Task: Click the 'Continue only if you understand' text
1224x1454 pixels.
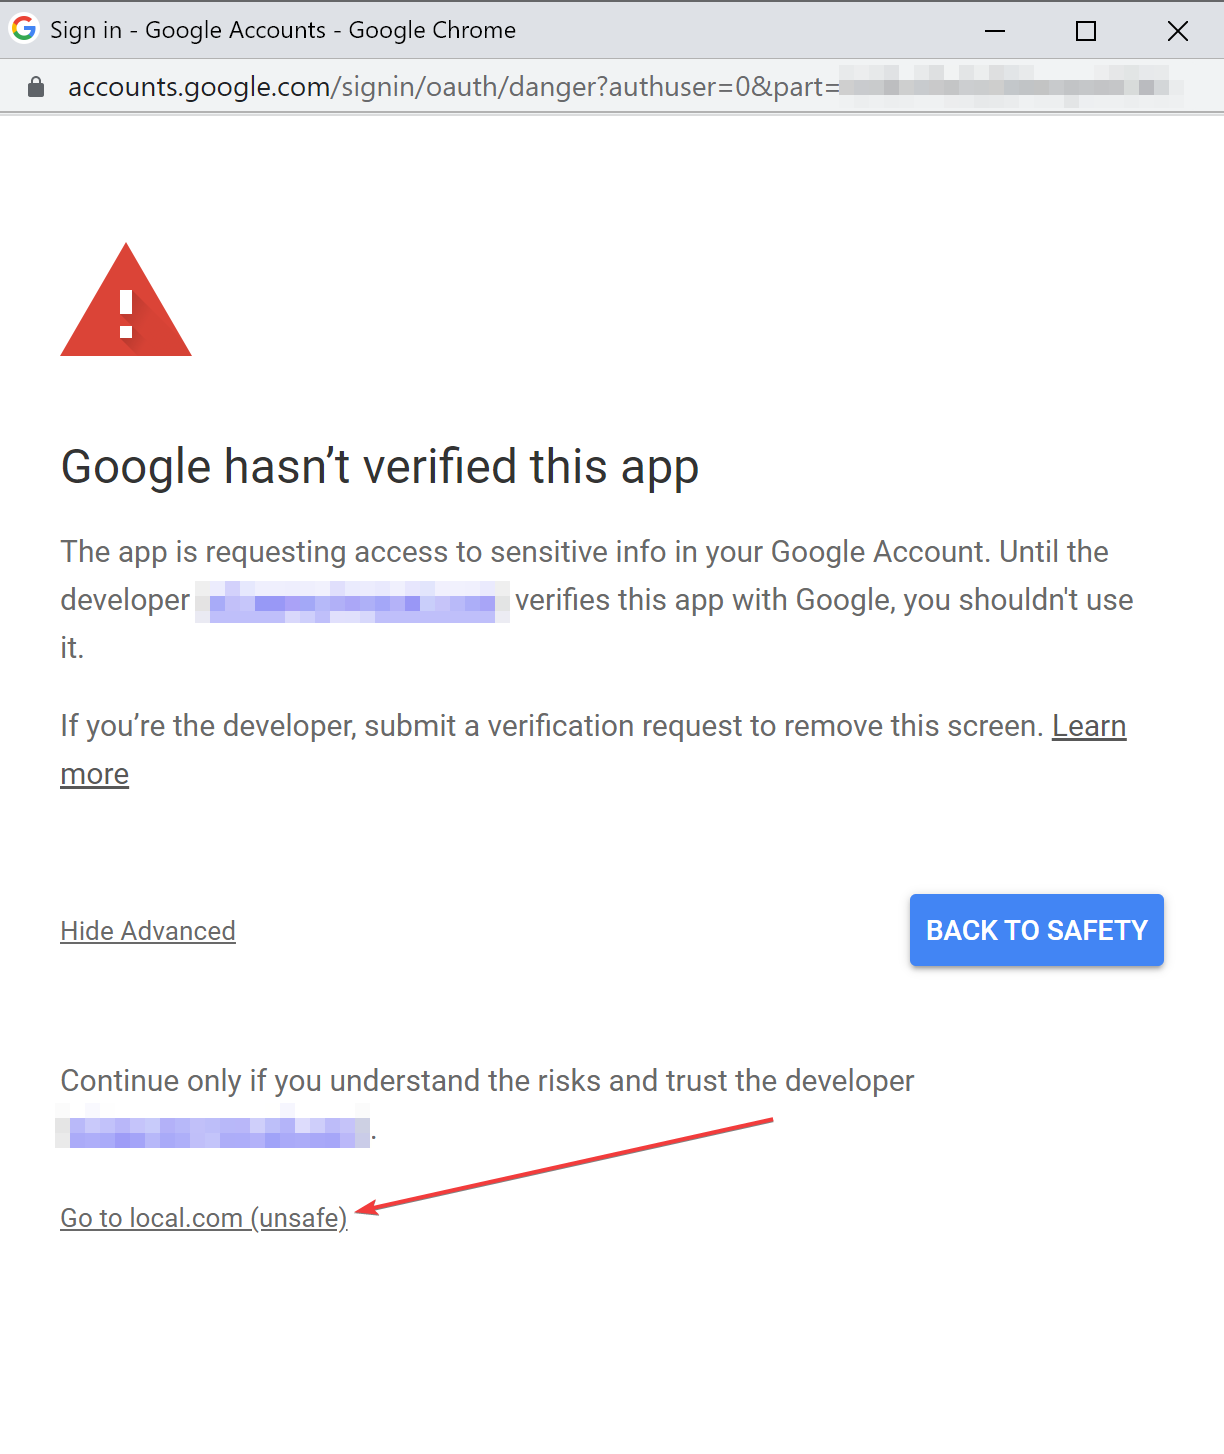Action: coord(487,1081)
